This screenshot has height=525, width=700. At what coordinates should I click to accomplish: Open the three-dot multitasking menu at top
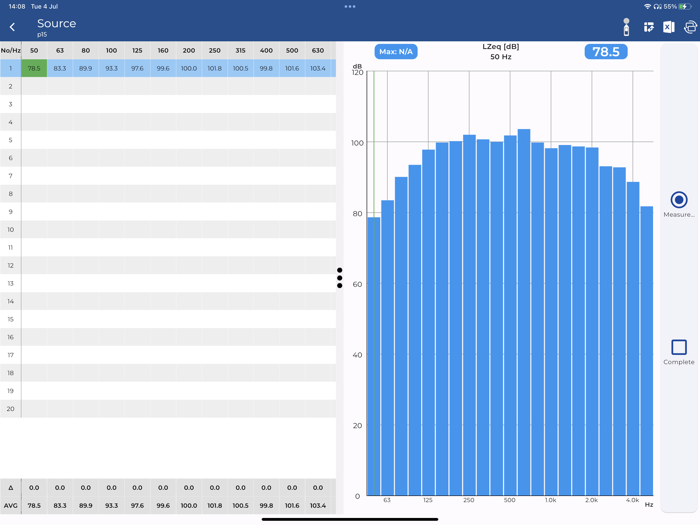pos(350,7)
